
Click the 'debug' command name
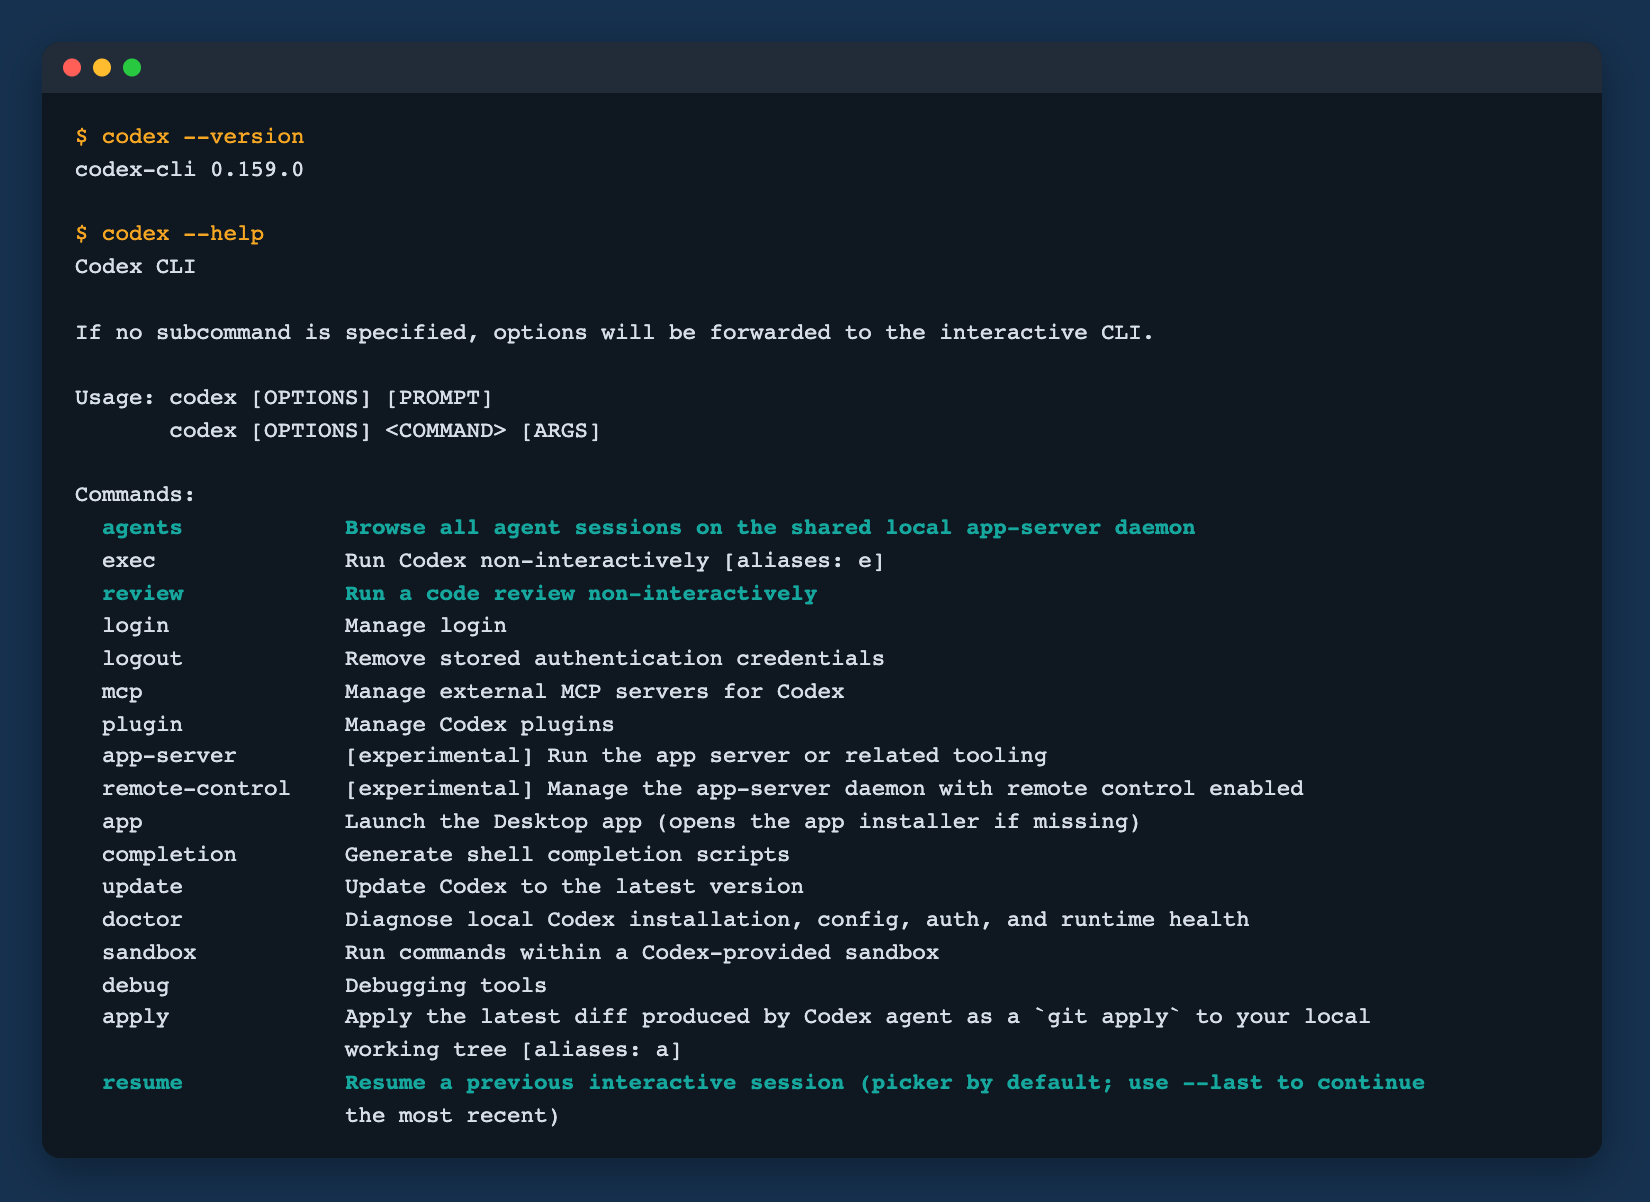point(136,985)
